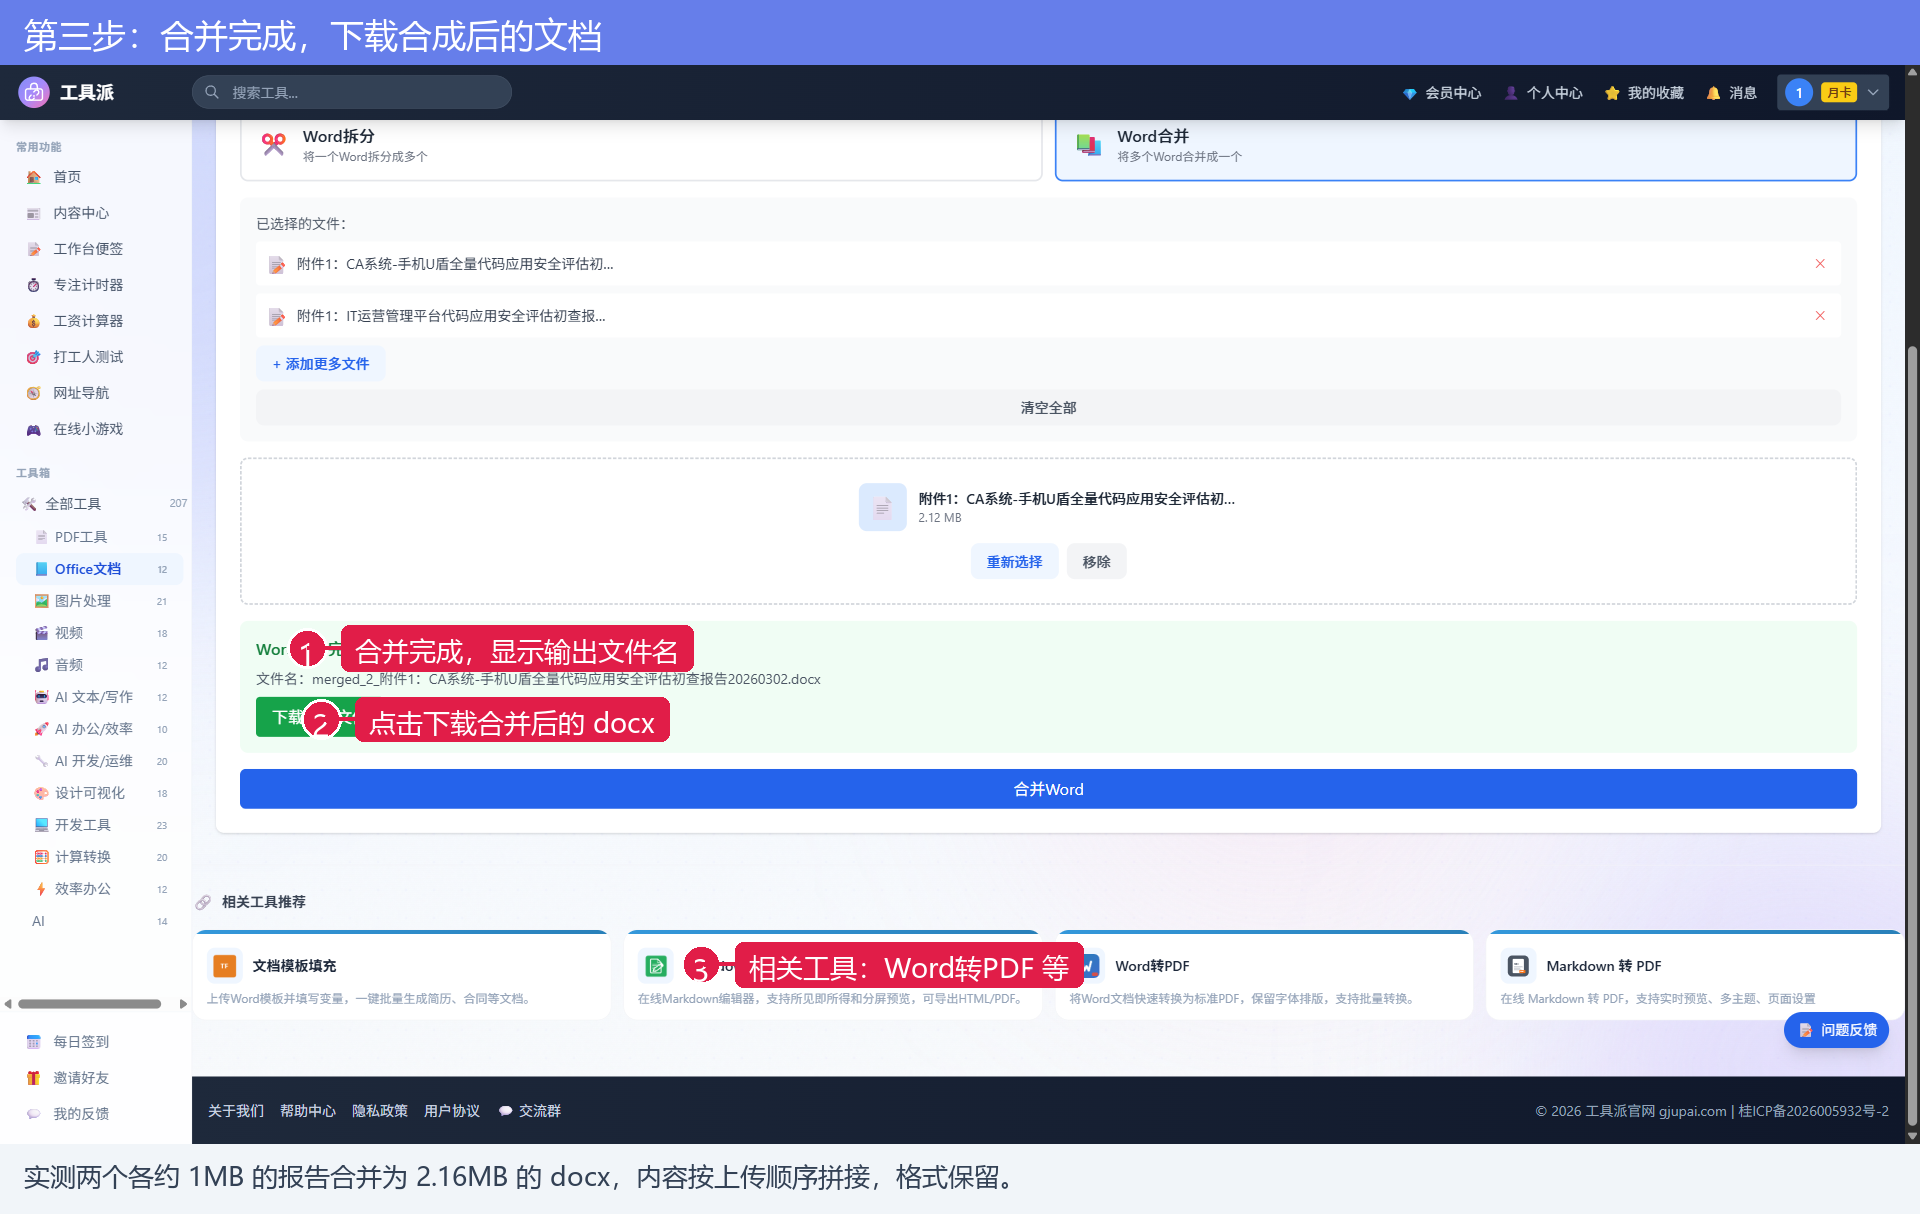Open 个人中心 in the top bar
Screen dimensions: 1920x1214
(1544, 93)
